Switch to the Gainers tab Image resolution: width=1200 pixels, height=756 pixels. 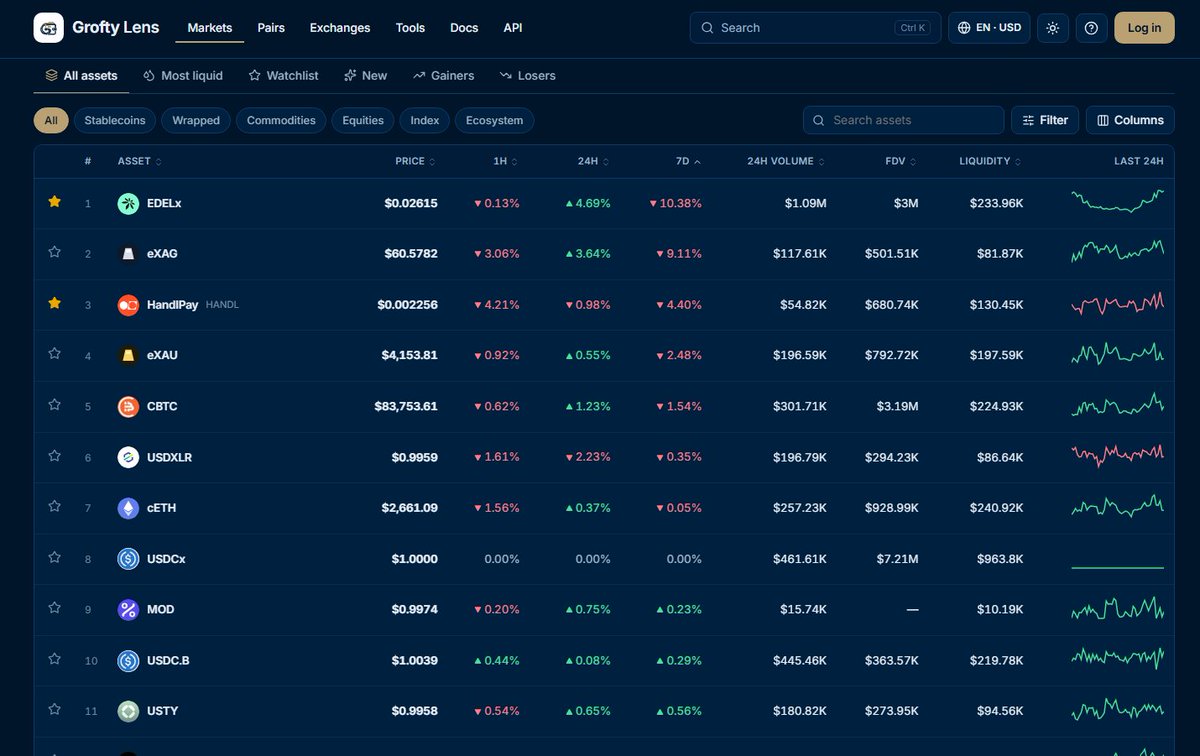click(443, 75)
